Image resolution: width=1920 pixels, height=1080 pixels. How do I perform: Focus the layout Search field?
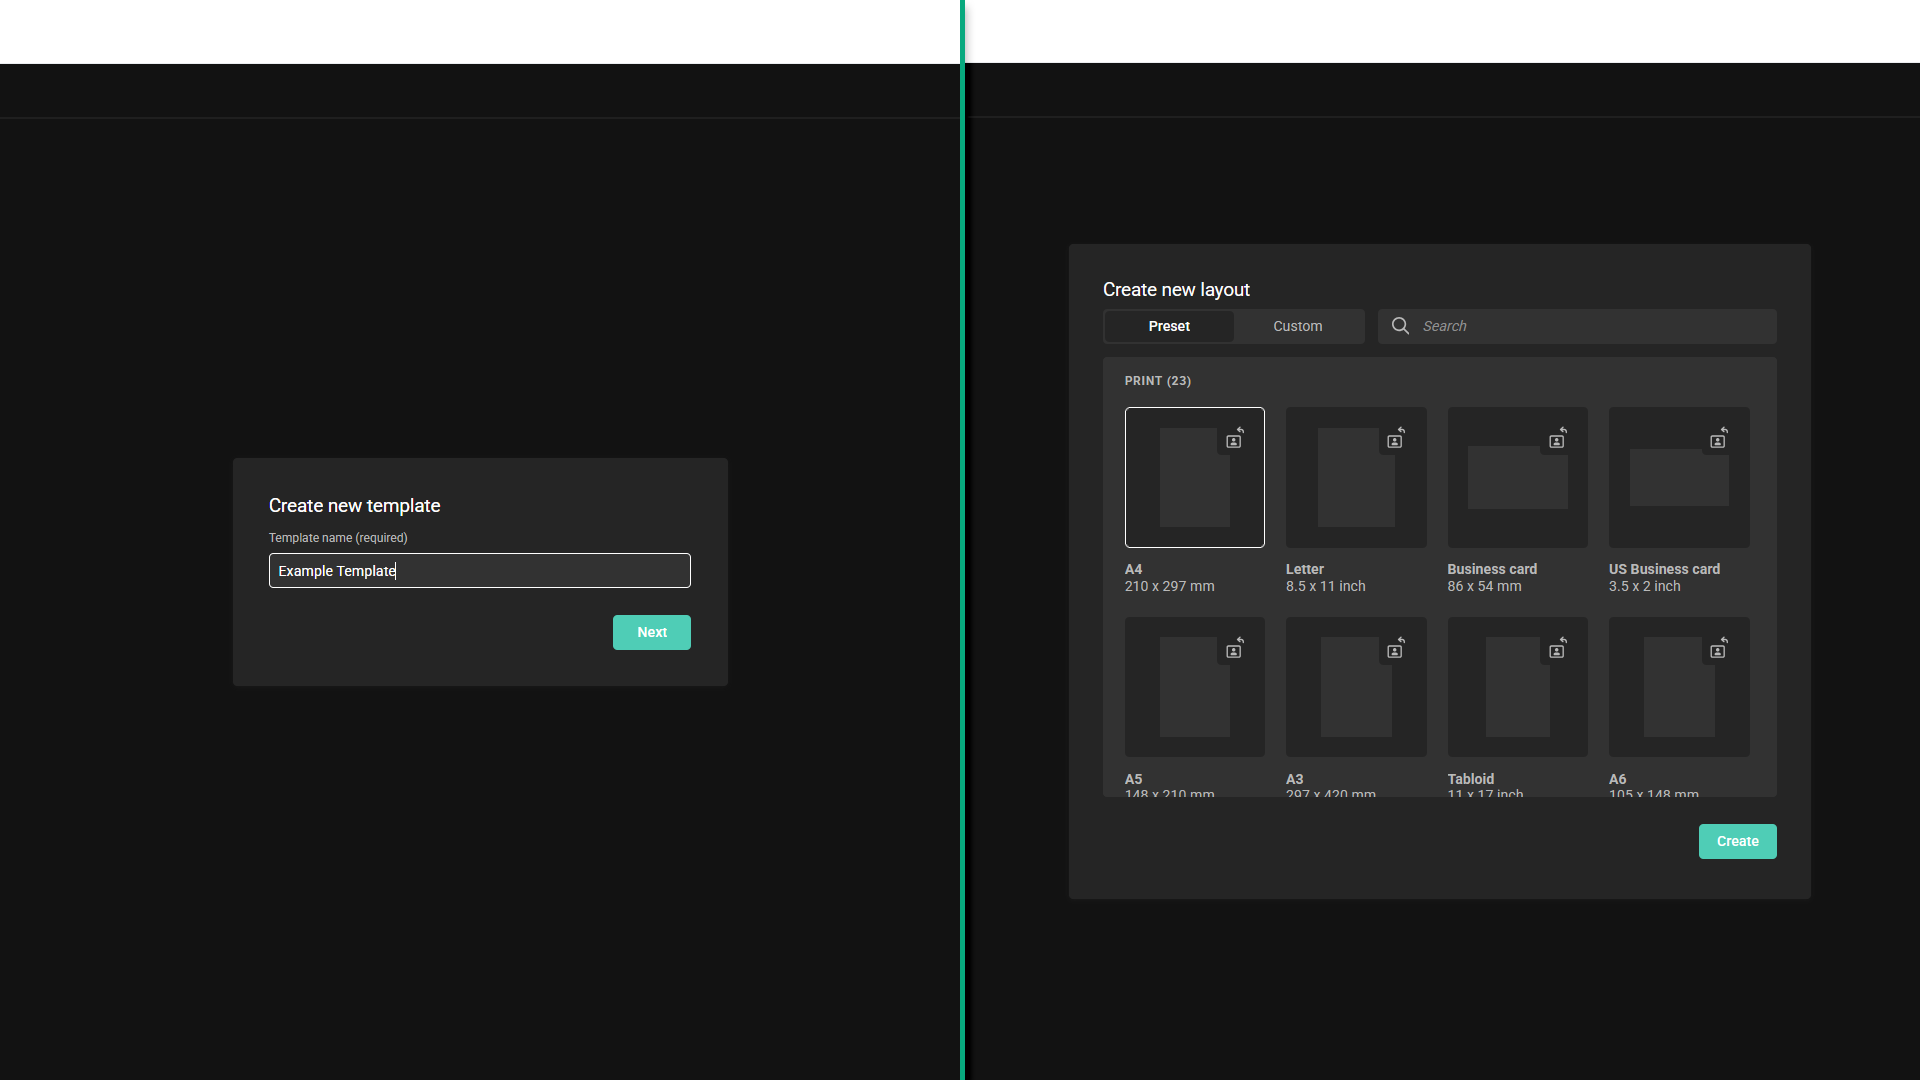click(x=1577, y=326)
